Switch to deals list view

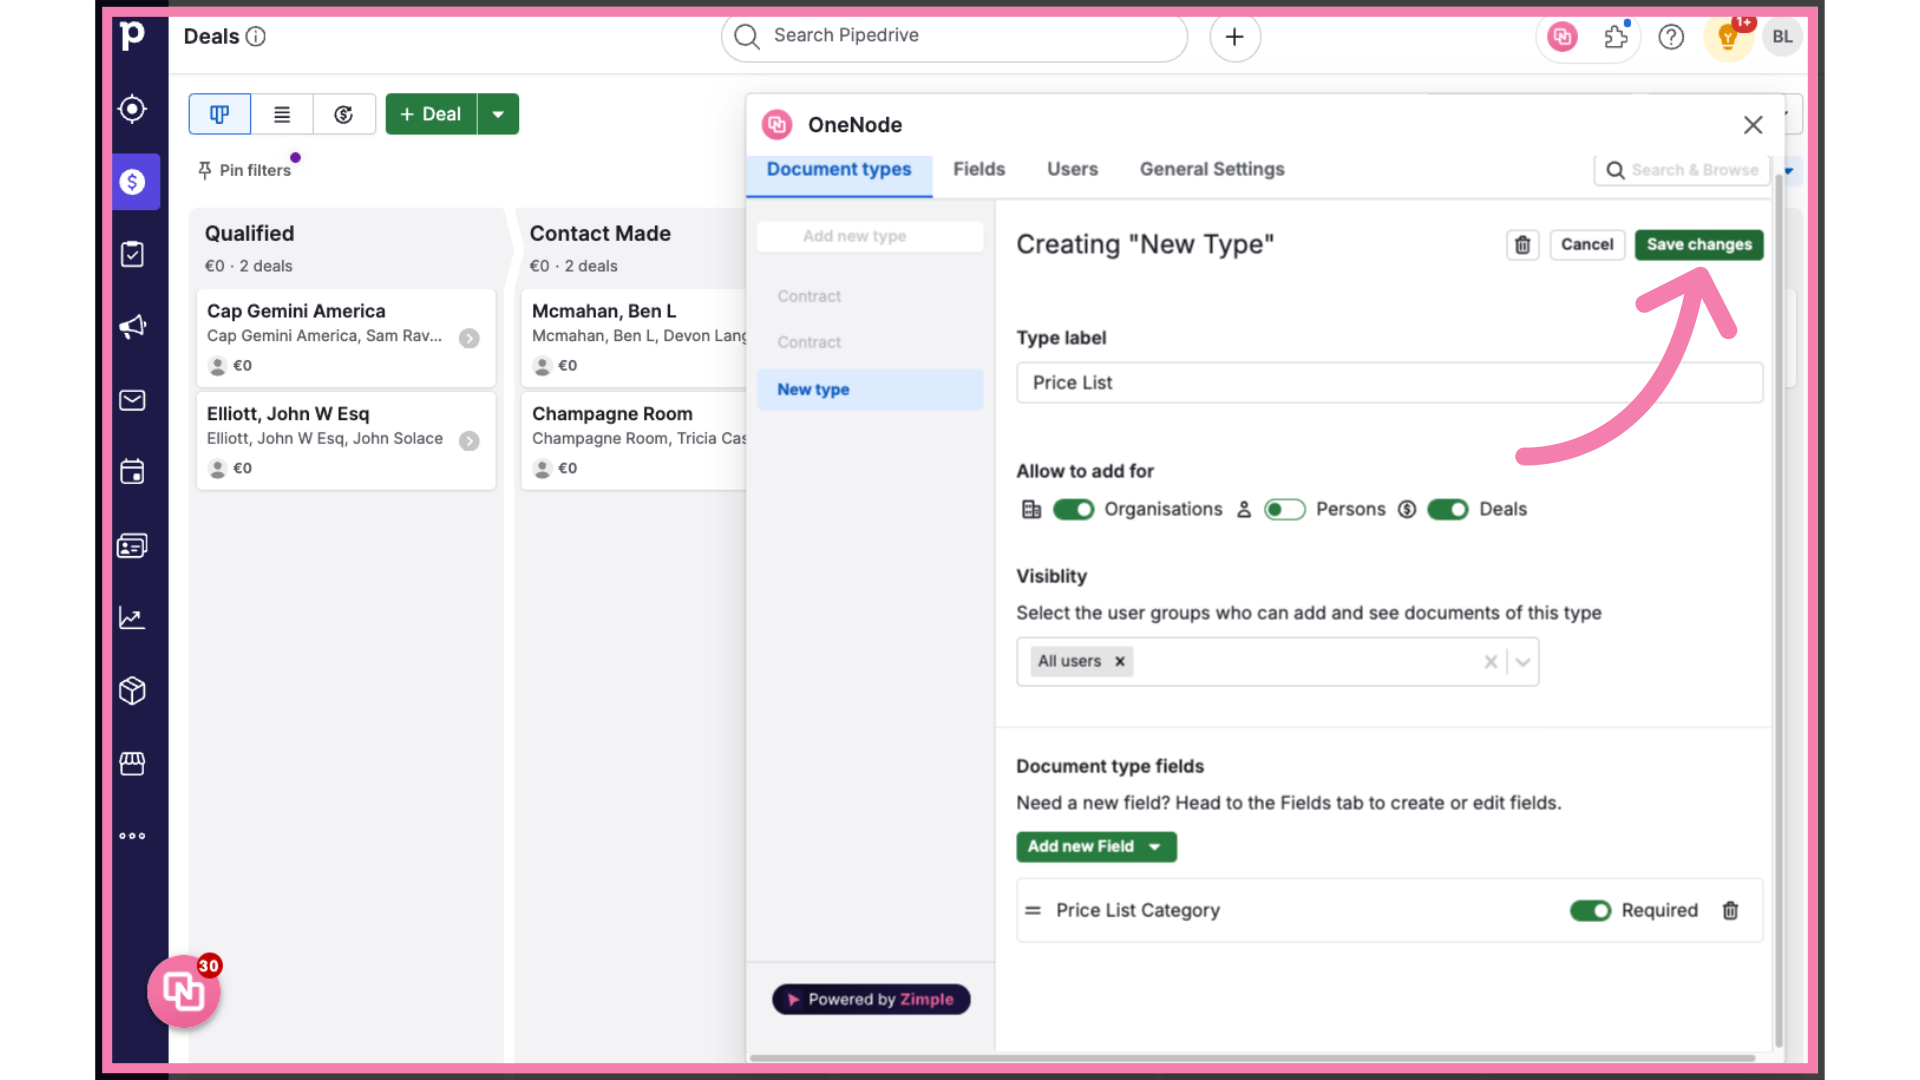[282, 114]
